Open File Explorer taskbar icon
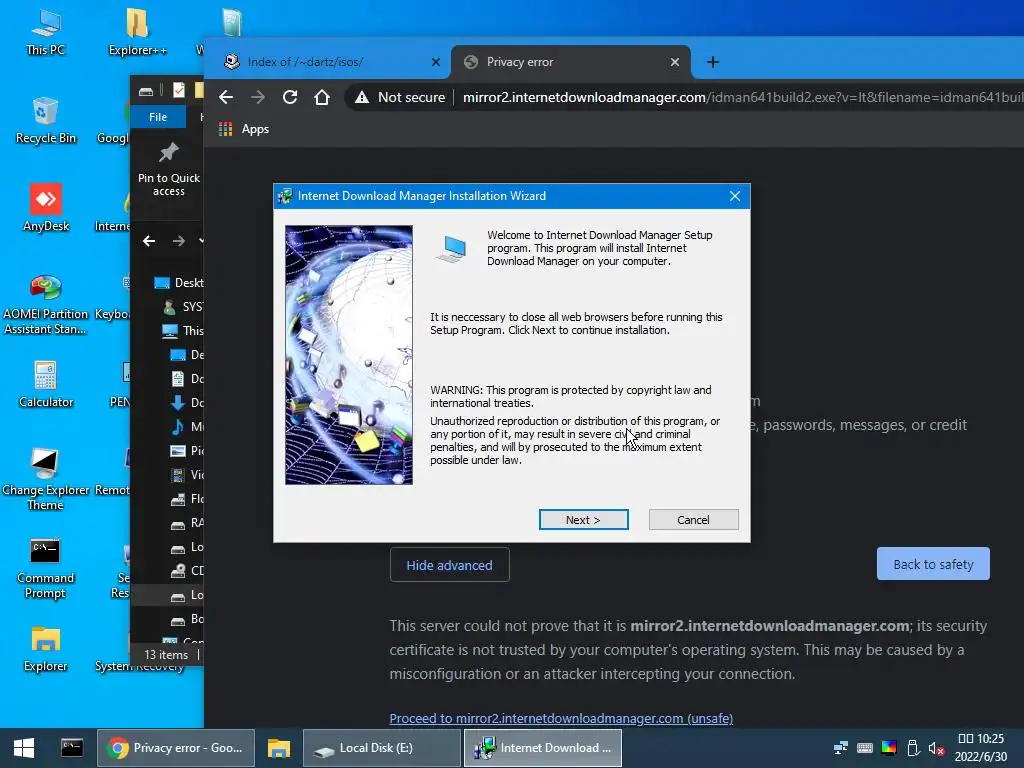The height and width of the screenshot is (768, 1024). (279, 748)
